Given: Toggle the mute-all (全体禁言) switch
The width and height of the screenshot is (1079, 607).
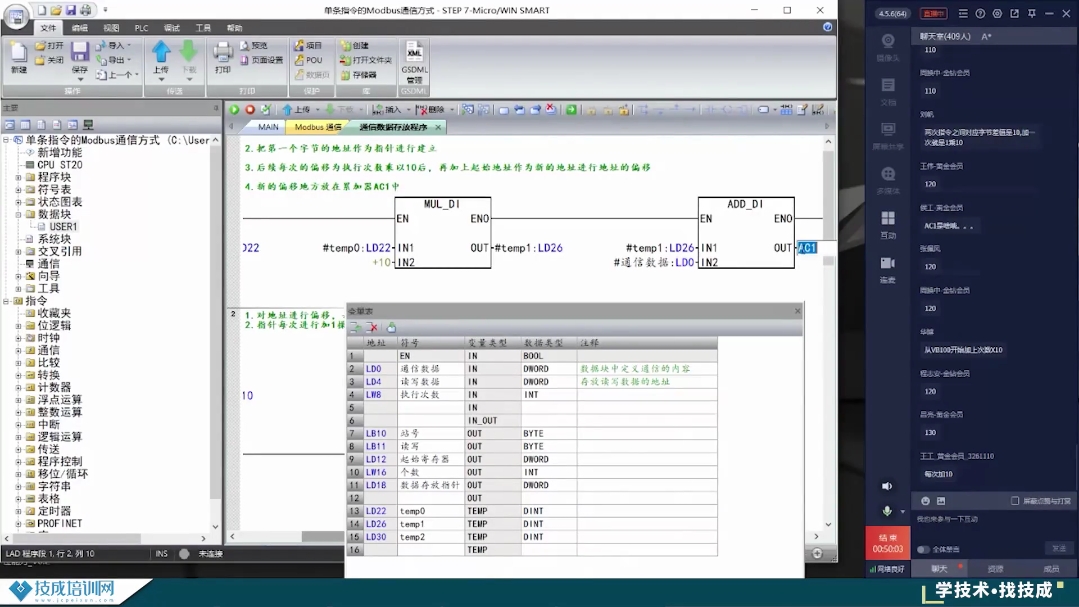Looking at the screenshot, I should pyautogui.click(x=923, y=549).
